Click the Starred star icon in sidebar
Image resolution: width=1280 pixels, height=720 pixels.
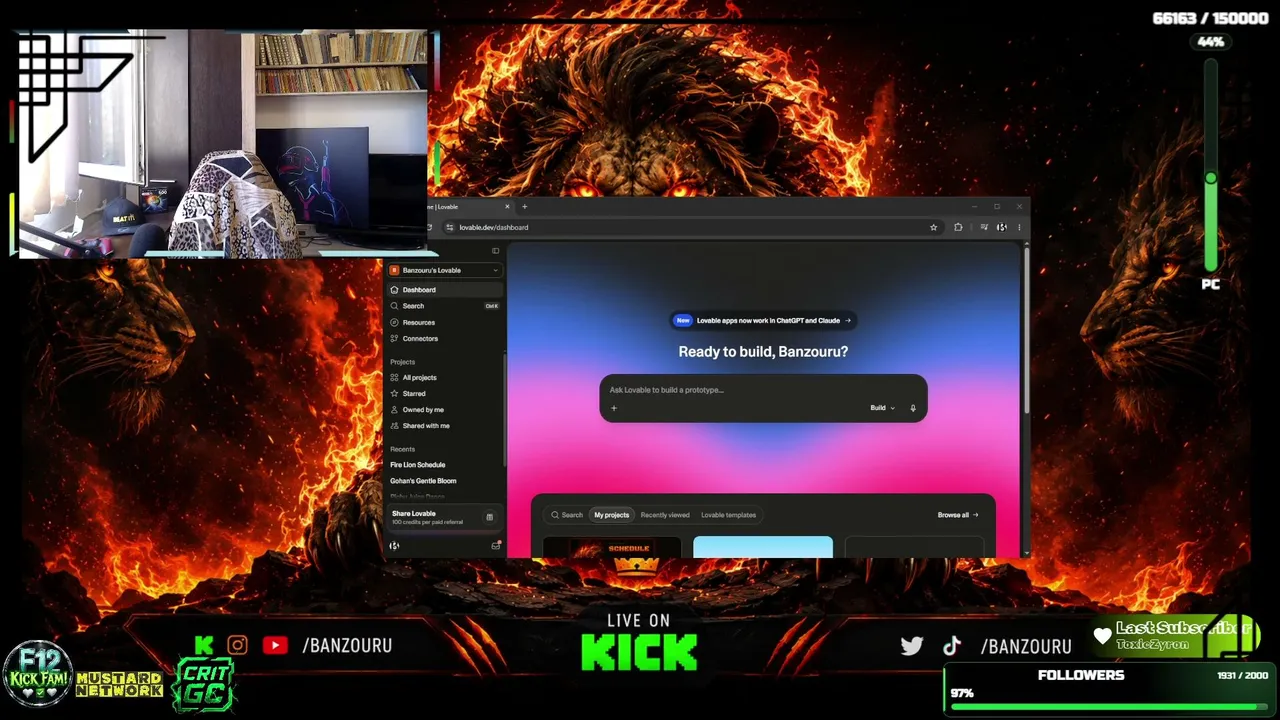pos(394,393)
